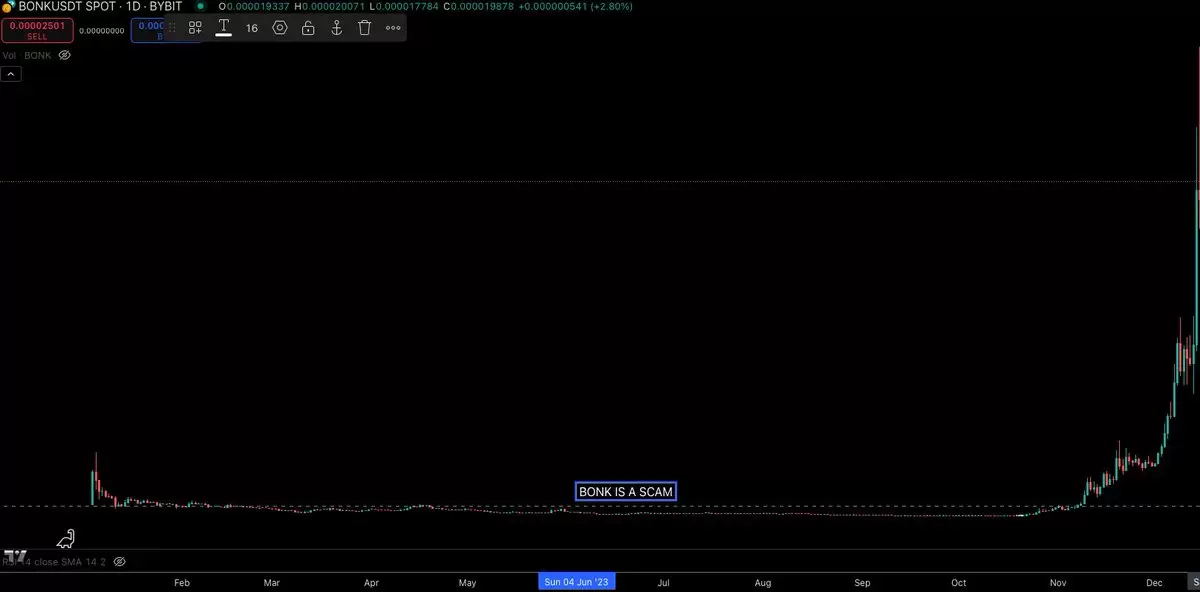Click the high price value H0.000020071
This screenshot has height=592, width=1200.
(x=330, y=6)
